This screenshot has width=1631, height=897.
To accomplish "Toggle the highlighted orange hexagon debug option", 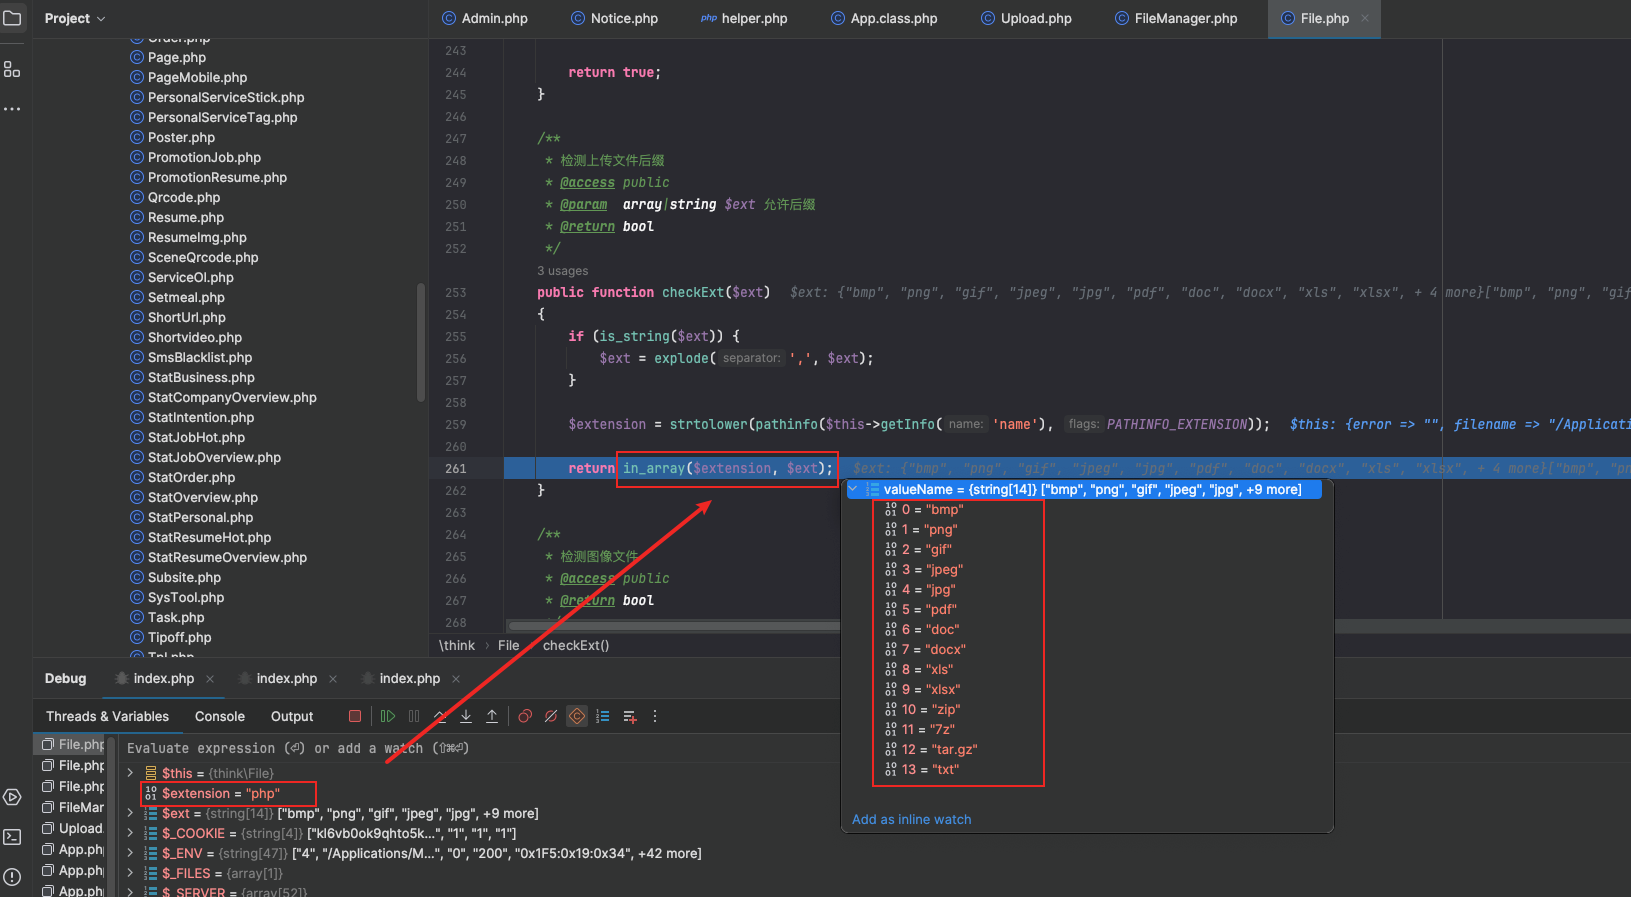I will pos(577,716).
